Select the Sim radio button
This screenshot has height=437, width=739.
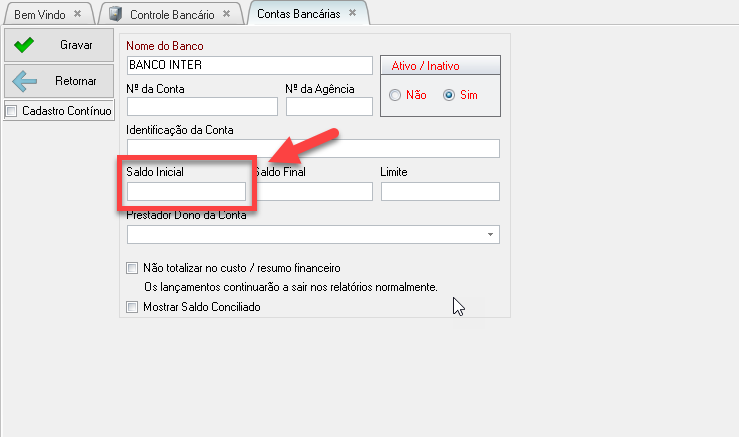(448, 95)
